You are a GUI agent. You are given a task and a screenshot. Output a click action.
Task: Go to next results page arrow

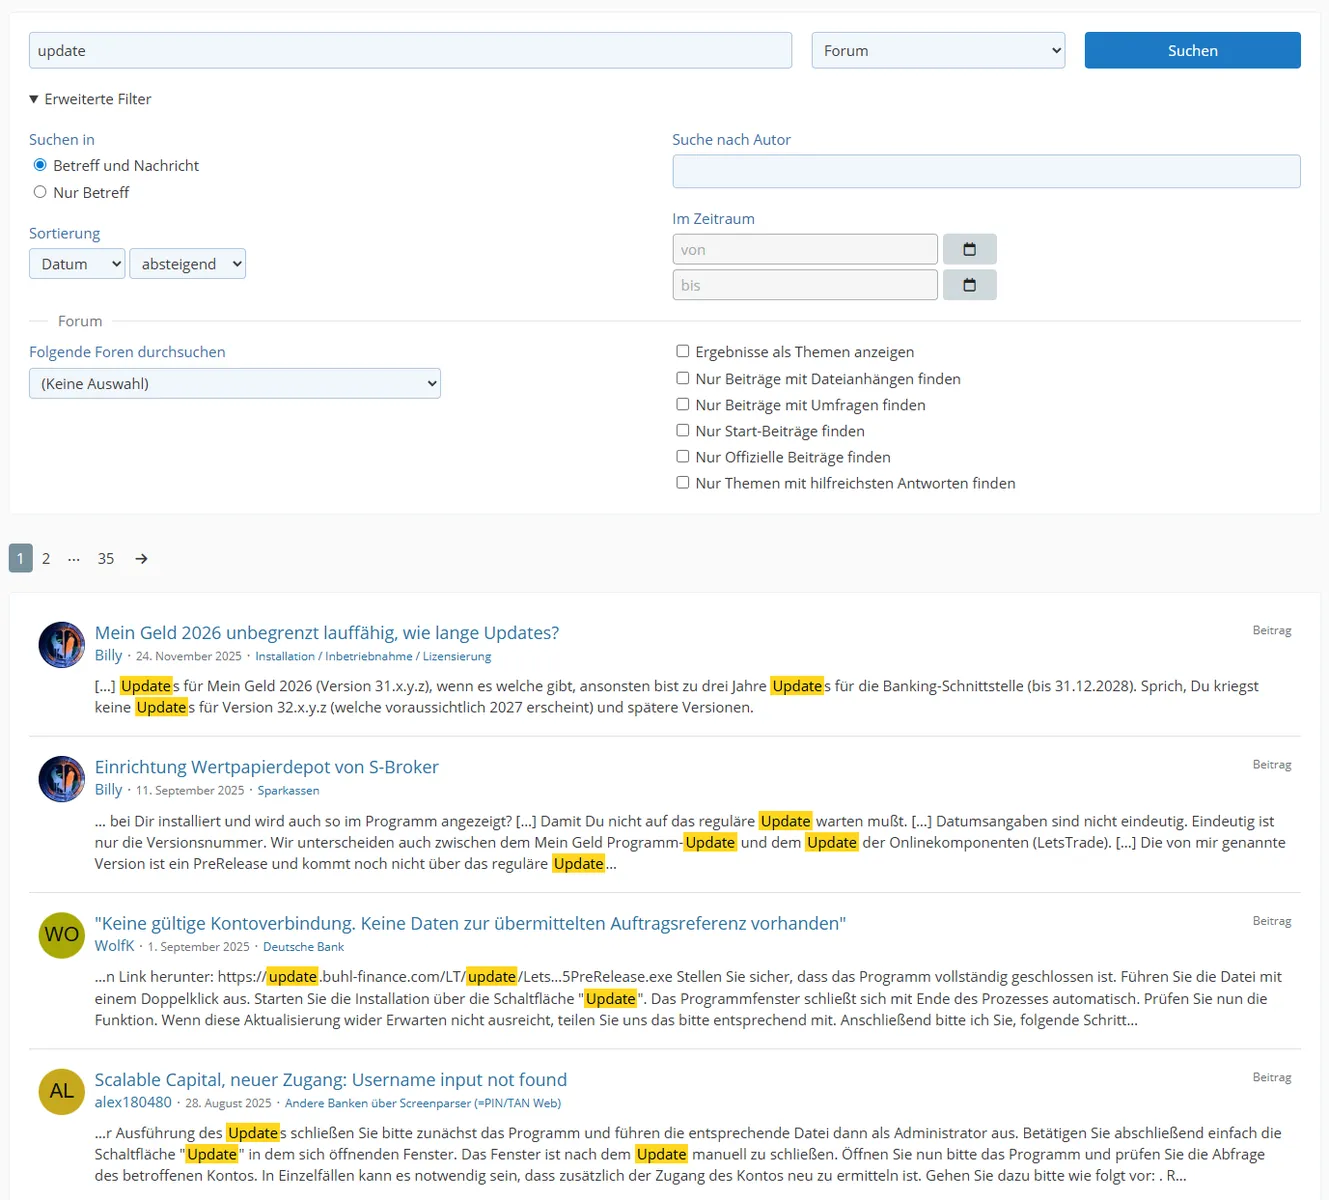click(142, 559)
